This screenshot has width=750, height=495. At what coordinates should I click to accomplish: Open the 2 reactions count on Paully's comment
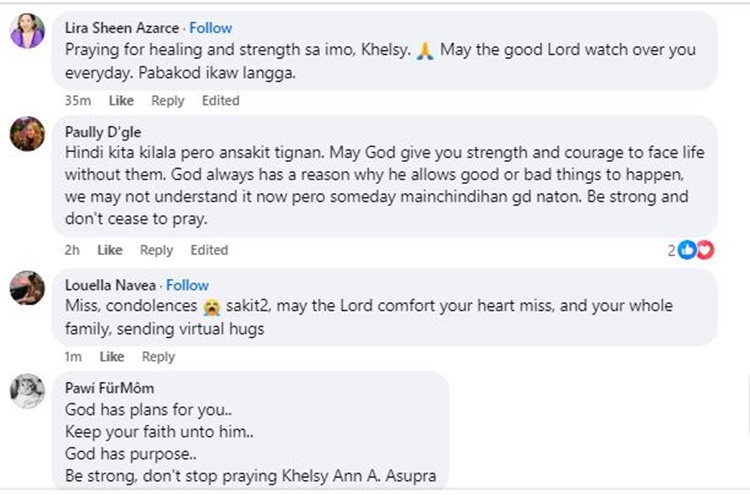pos(673,250)
